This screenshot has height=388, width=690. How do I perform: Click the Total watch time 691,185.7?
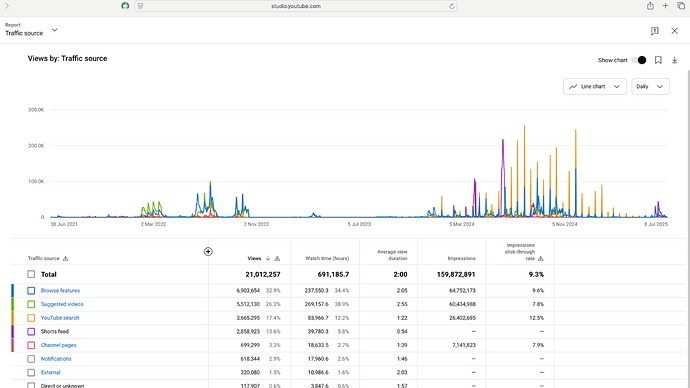[333, 275]
